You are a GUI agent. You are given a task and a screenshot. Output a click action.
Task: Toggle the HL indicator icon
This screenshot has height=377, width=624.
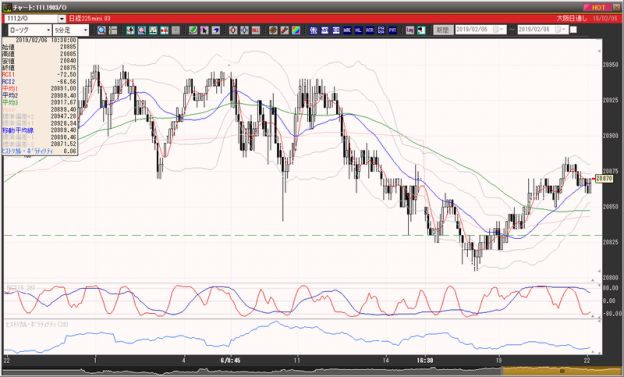point(358,30)
